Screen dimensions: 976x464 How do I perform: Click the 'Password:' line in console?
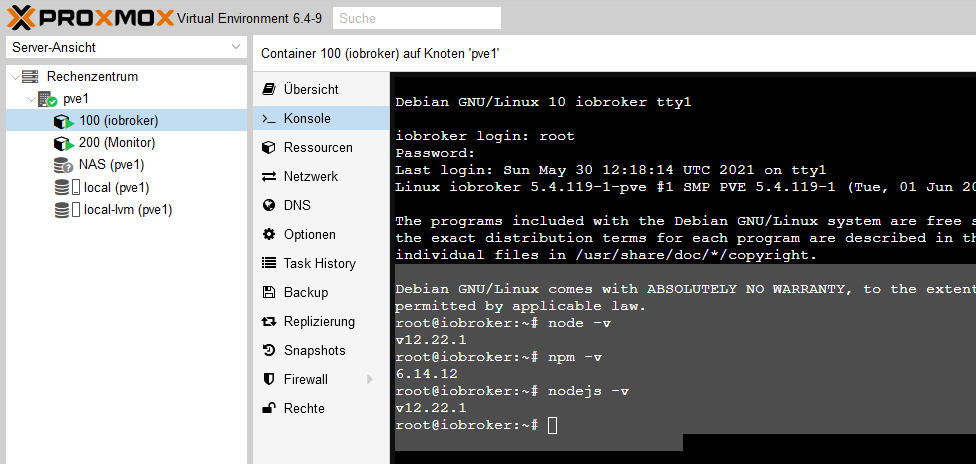[x=436, y=153]
